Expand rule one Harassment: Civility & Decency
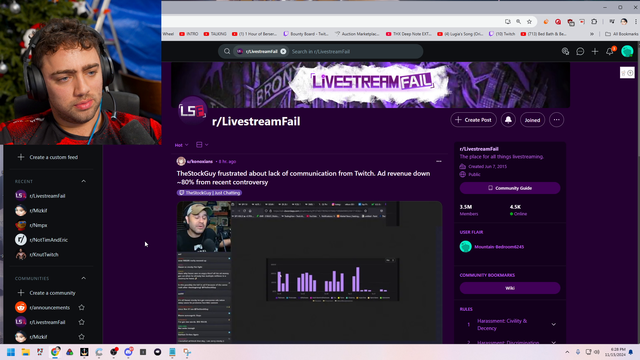Screen dimensions: 640x360 pyautogui.click(x=553, y=324)
